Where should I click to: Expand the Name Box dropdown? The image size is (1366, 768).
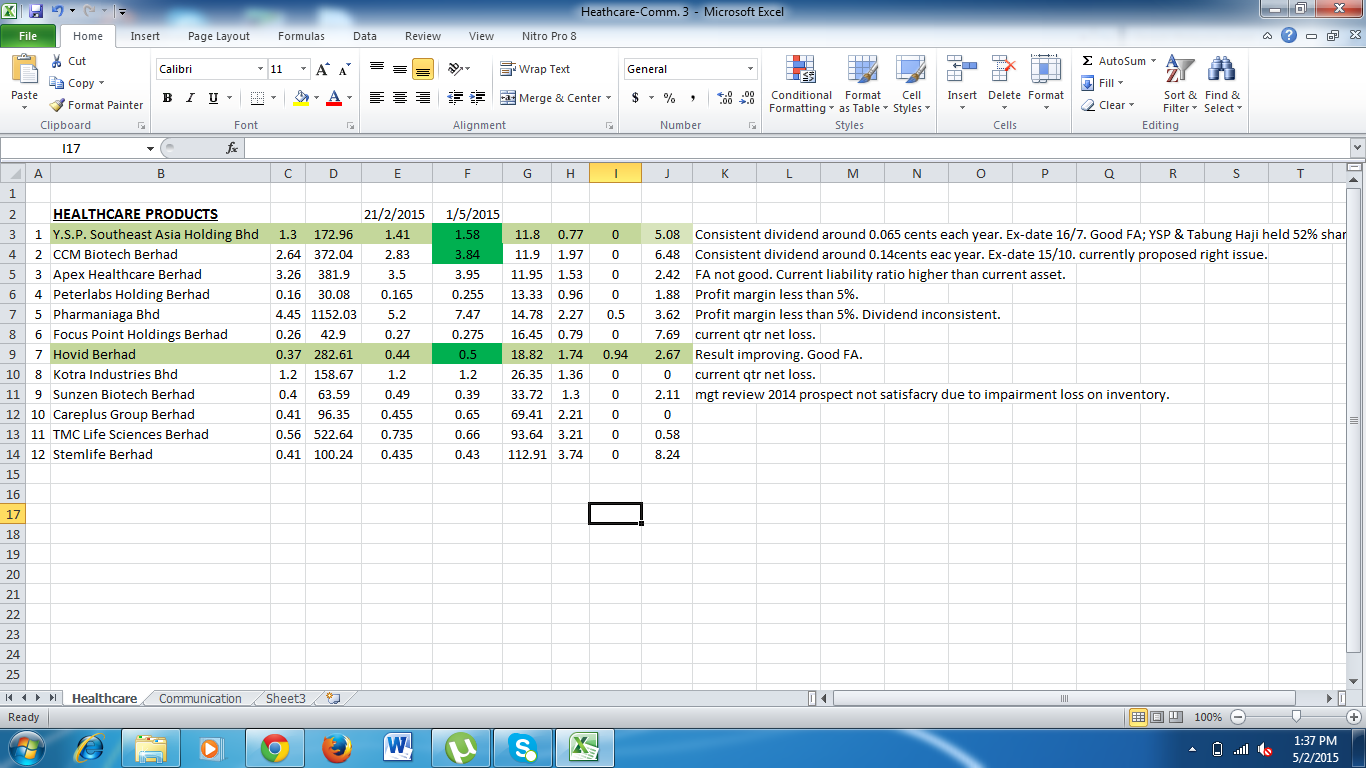pyautogui.click(x=151, y=148)
